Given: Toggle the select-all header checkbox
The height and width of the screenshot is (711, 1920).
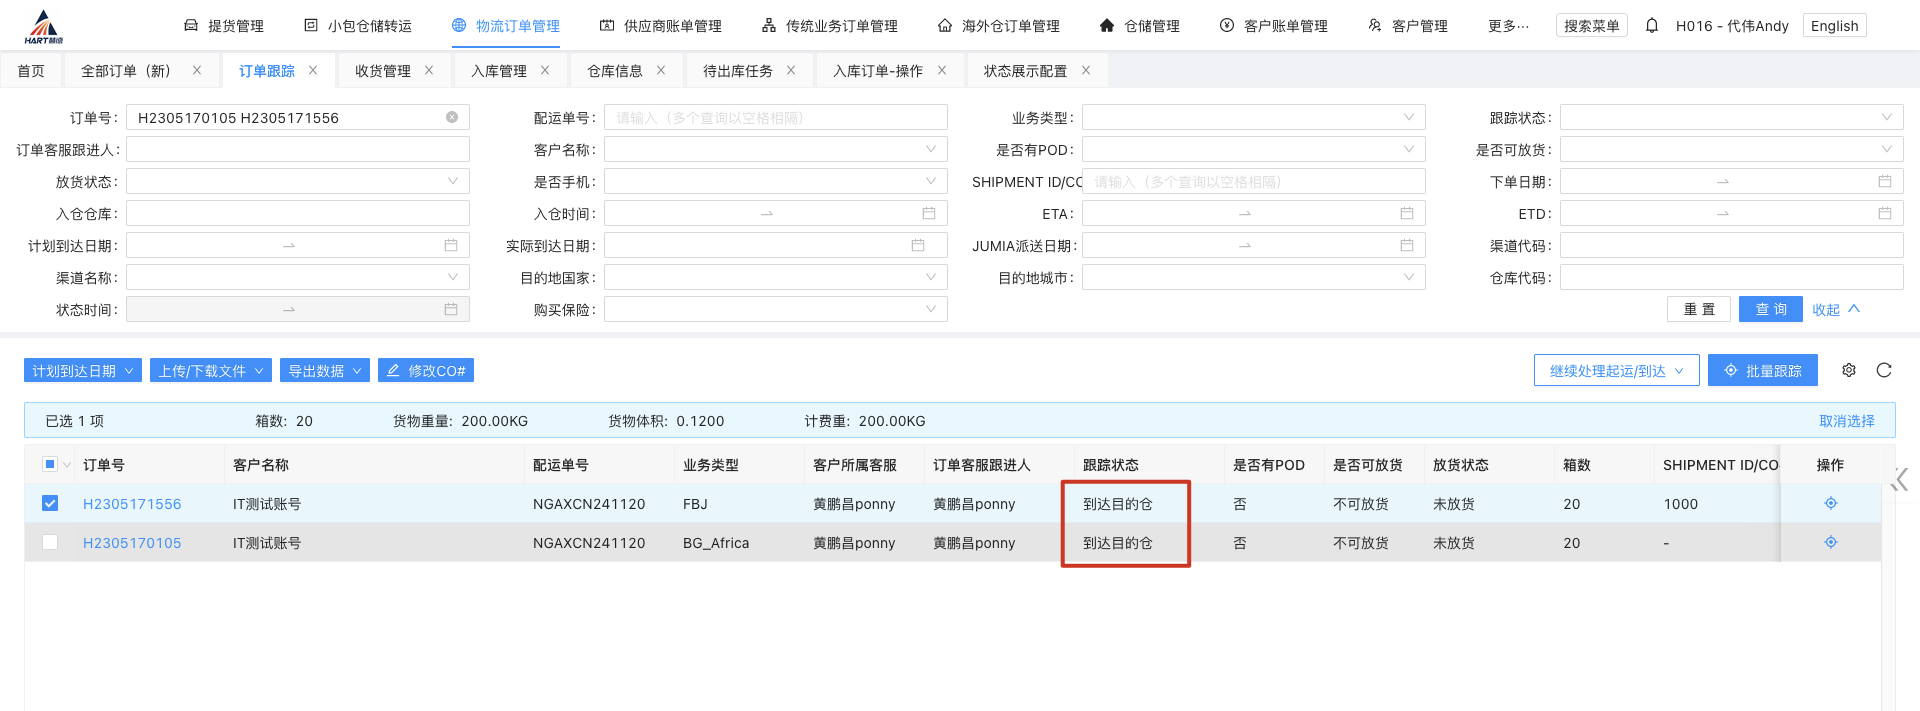Looking at the screenshot, I should (x=50, y=464).
